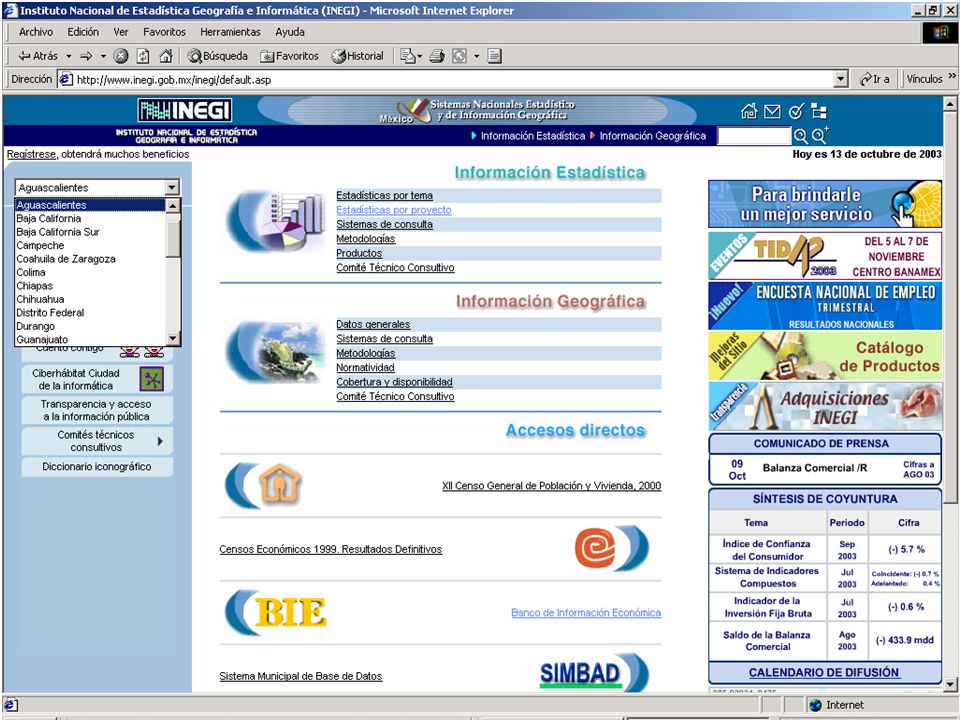Expand Comités técnicos consultivos submenu
Viewport: 960px width, 720px height.
(160, 441)
